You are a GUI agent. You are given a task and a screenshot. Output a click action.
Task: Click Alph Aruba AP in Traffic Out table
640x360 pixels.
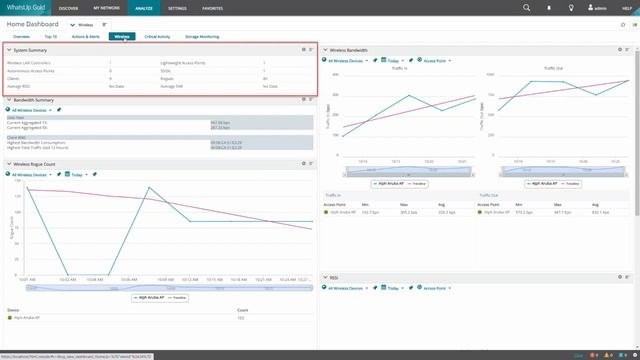[497, 212]
